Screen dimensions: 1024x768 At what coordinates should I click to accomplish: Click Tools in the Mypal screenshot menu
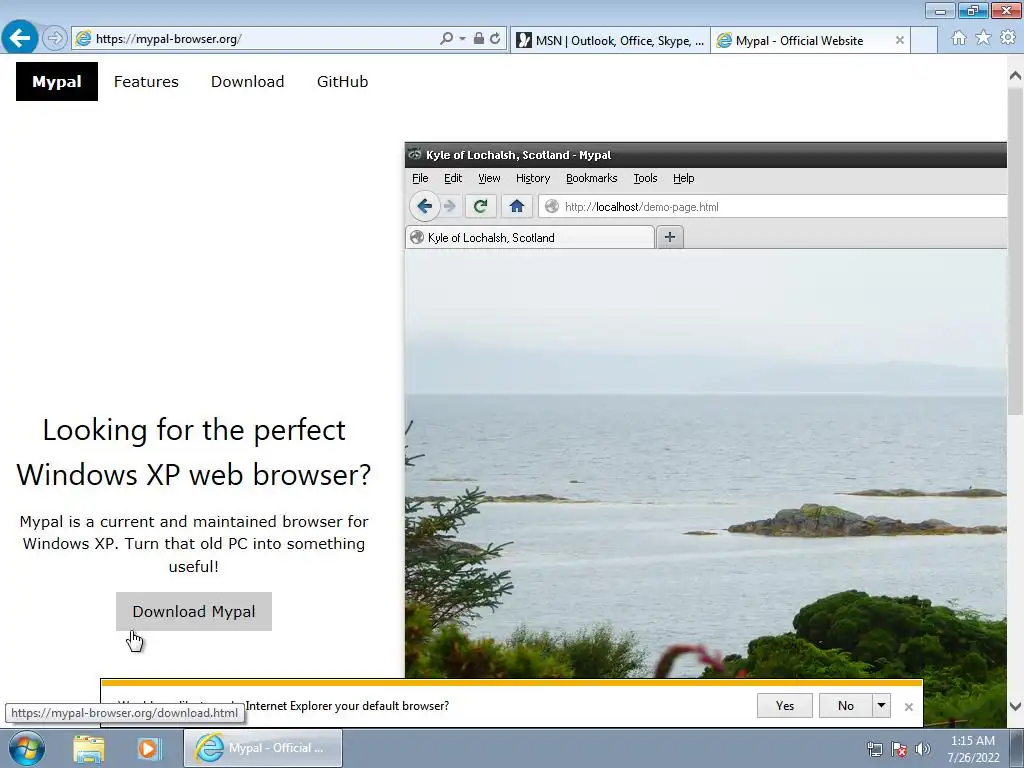[645, 178]
